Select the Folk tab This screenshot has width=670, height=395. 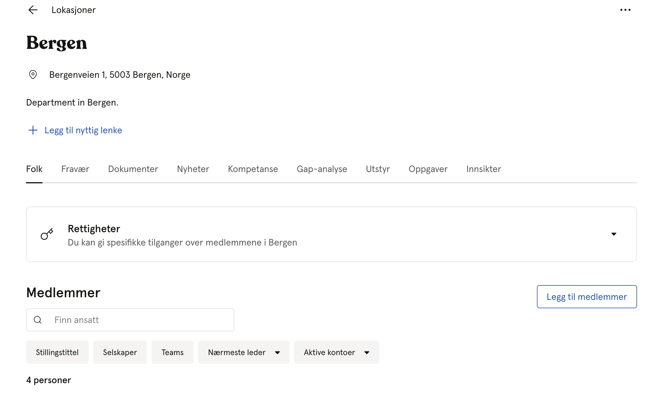[x=34, y=169]
